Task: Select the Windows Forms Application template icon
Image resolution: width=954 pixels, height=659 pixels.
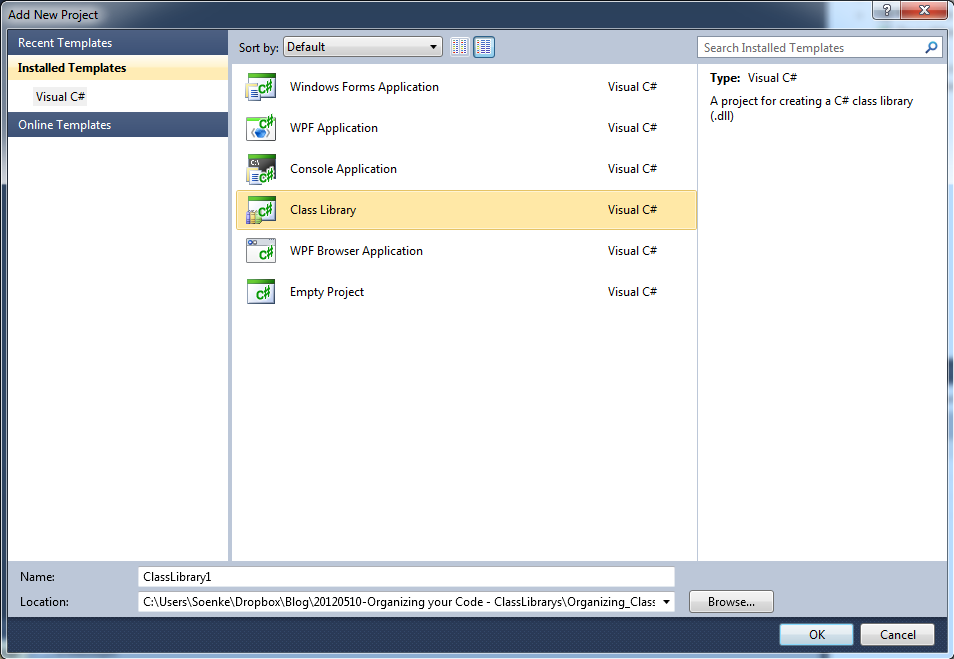Action: click(x=261, y=87)
